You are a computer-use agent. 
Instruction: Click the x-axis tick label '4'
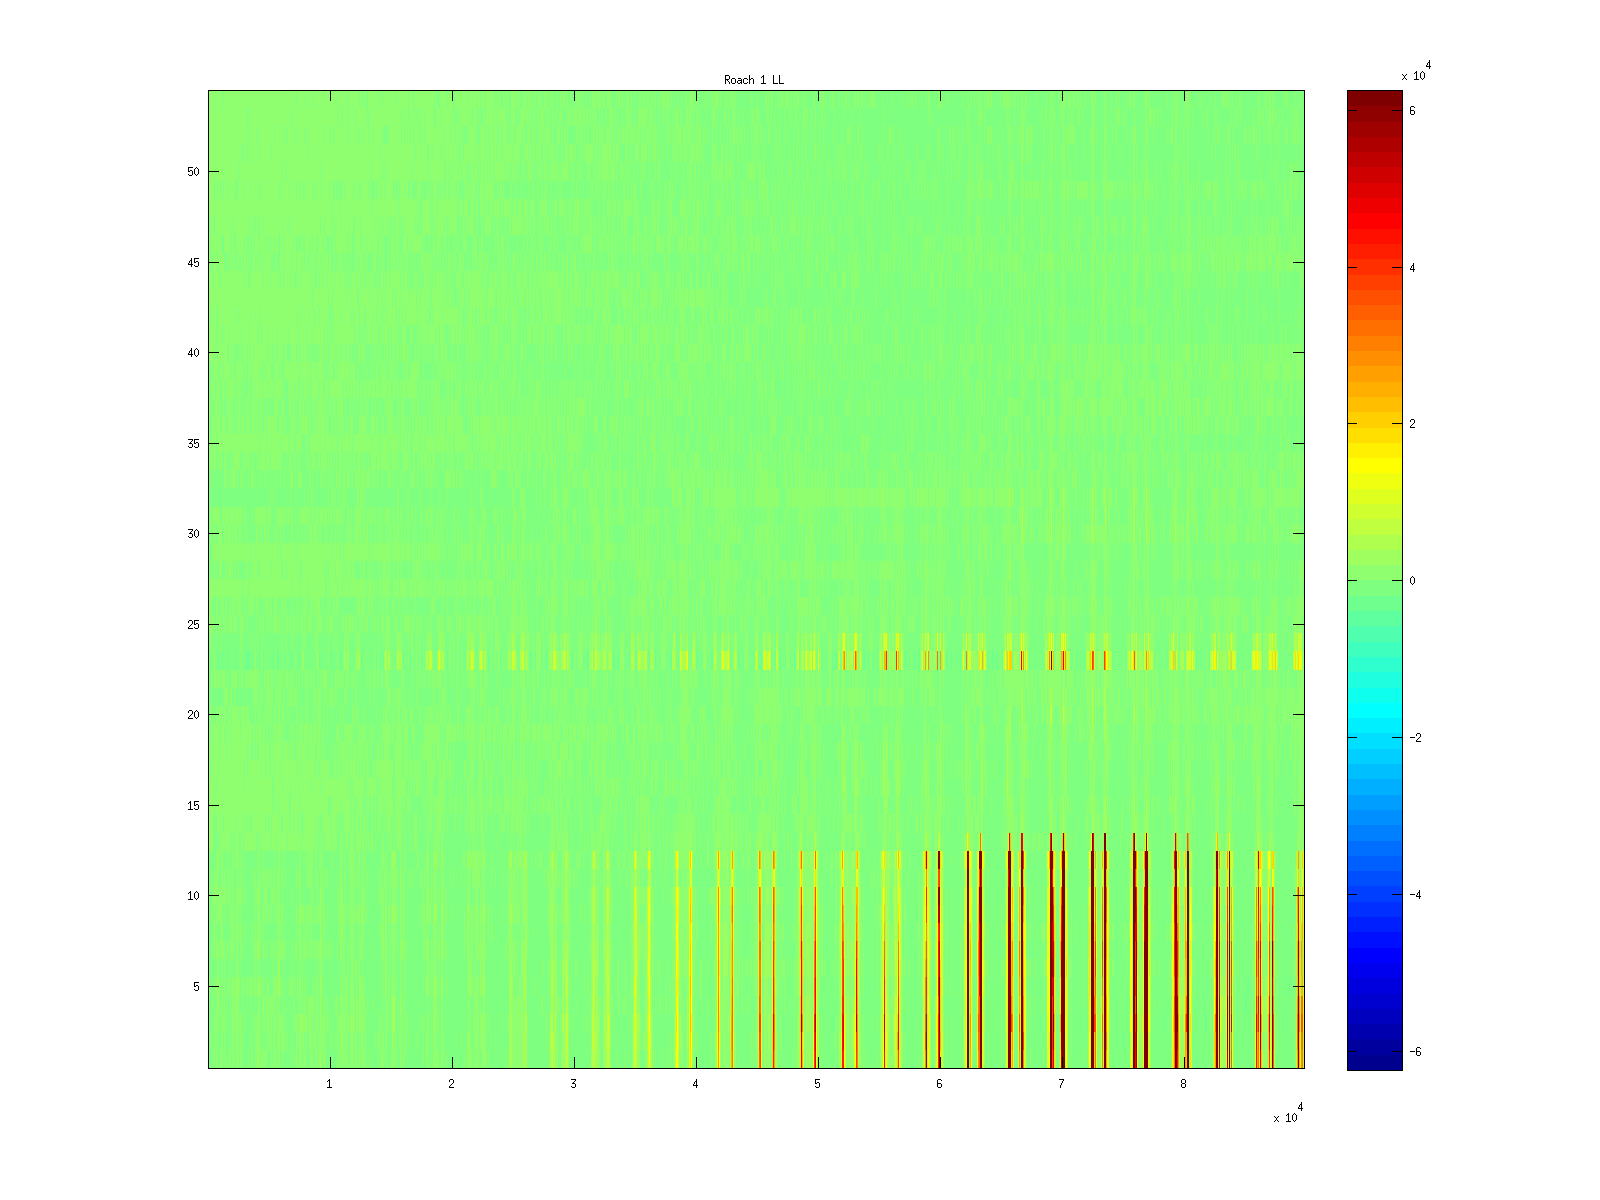[695, 1085]
